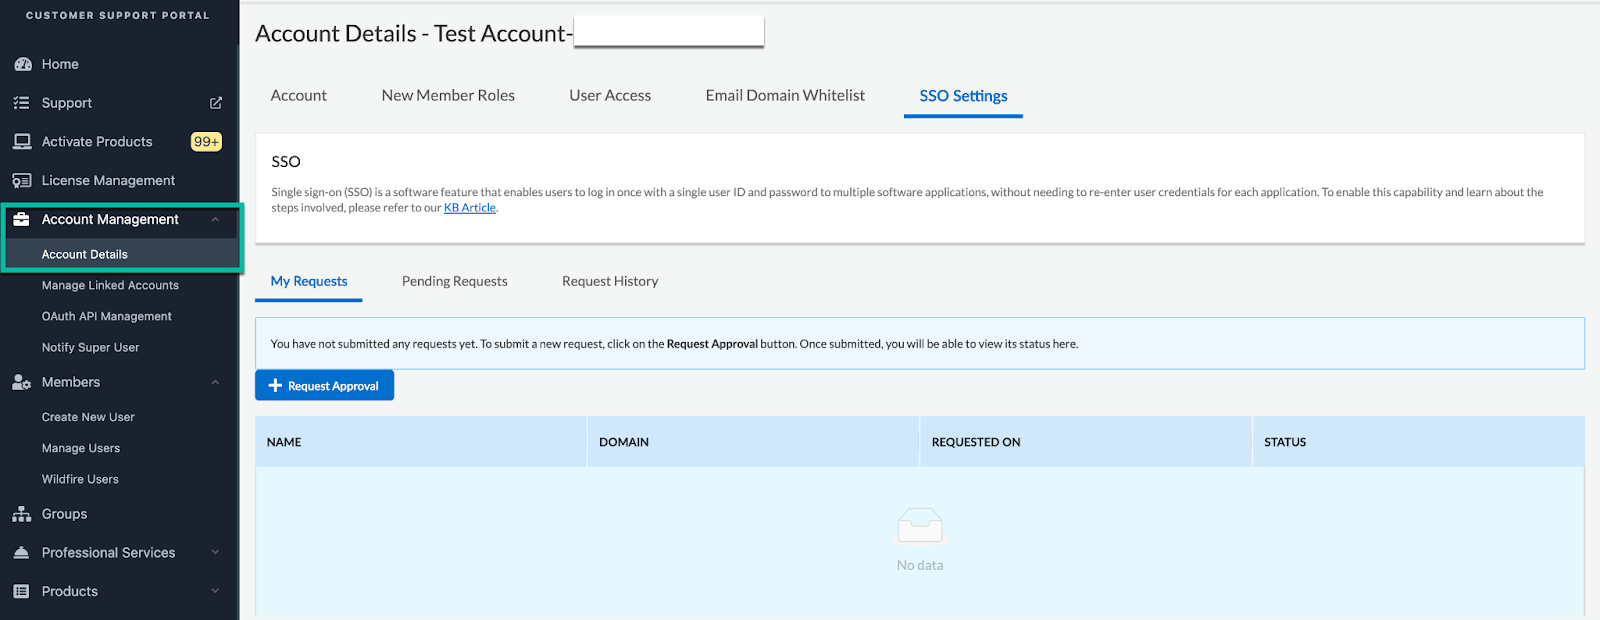The height and width of the screenshot is (620, 1600).
Task: Open the Request History tab
Action: (610, 281)
